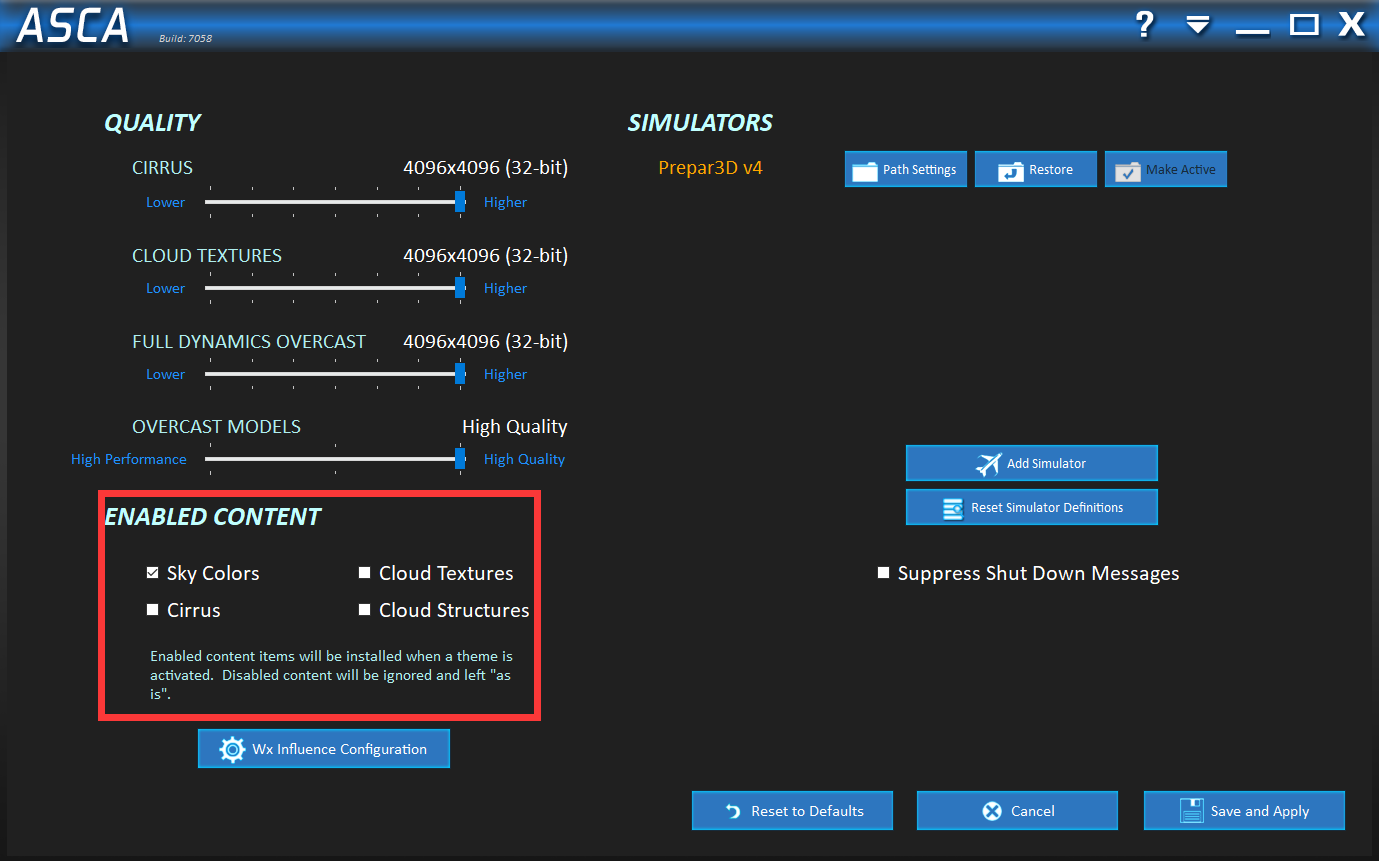This screenshot has width=1379, height=861.
Task: Click the Build: 7058 text
Action: click(x=185, y=39)
